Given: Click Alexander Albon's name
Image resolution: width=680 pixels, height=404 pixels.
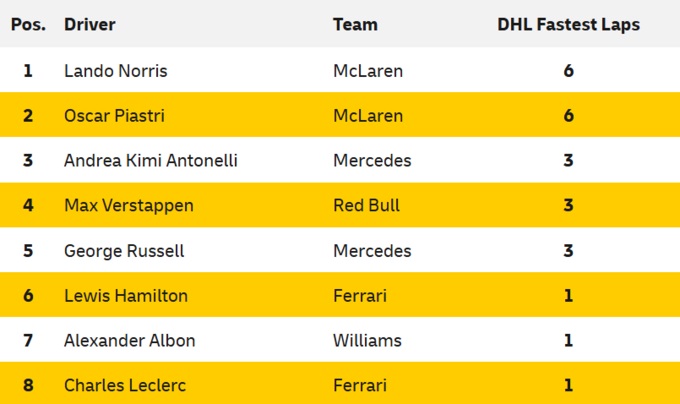Looking at the screenshot, I should [129, 341].
